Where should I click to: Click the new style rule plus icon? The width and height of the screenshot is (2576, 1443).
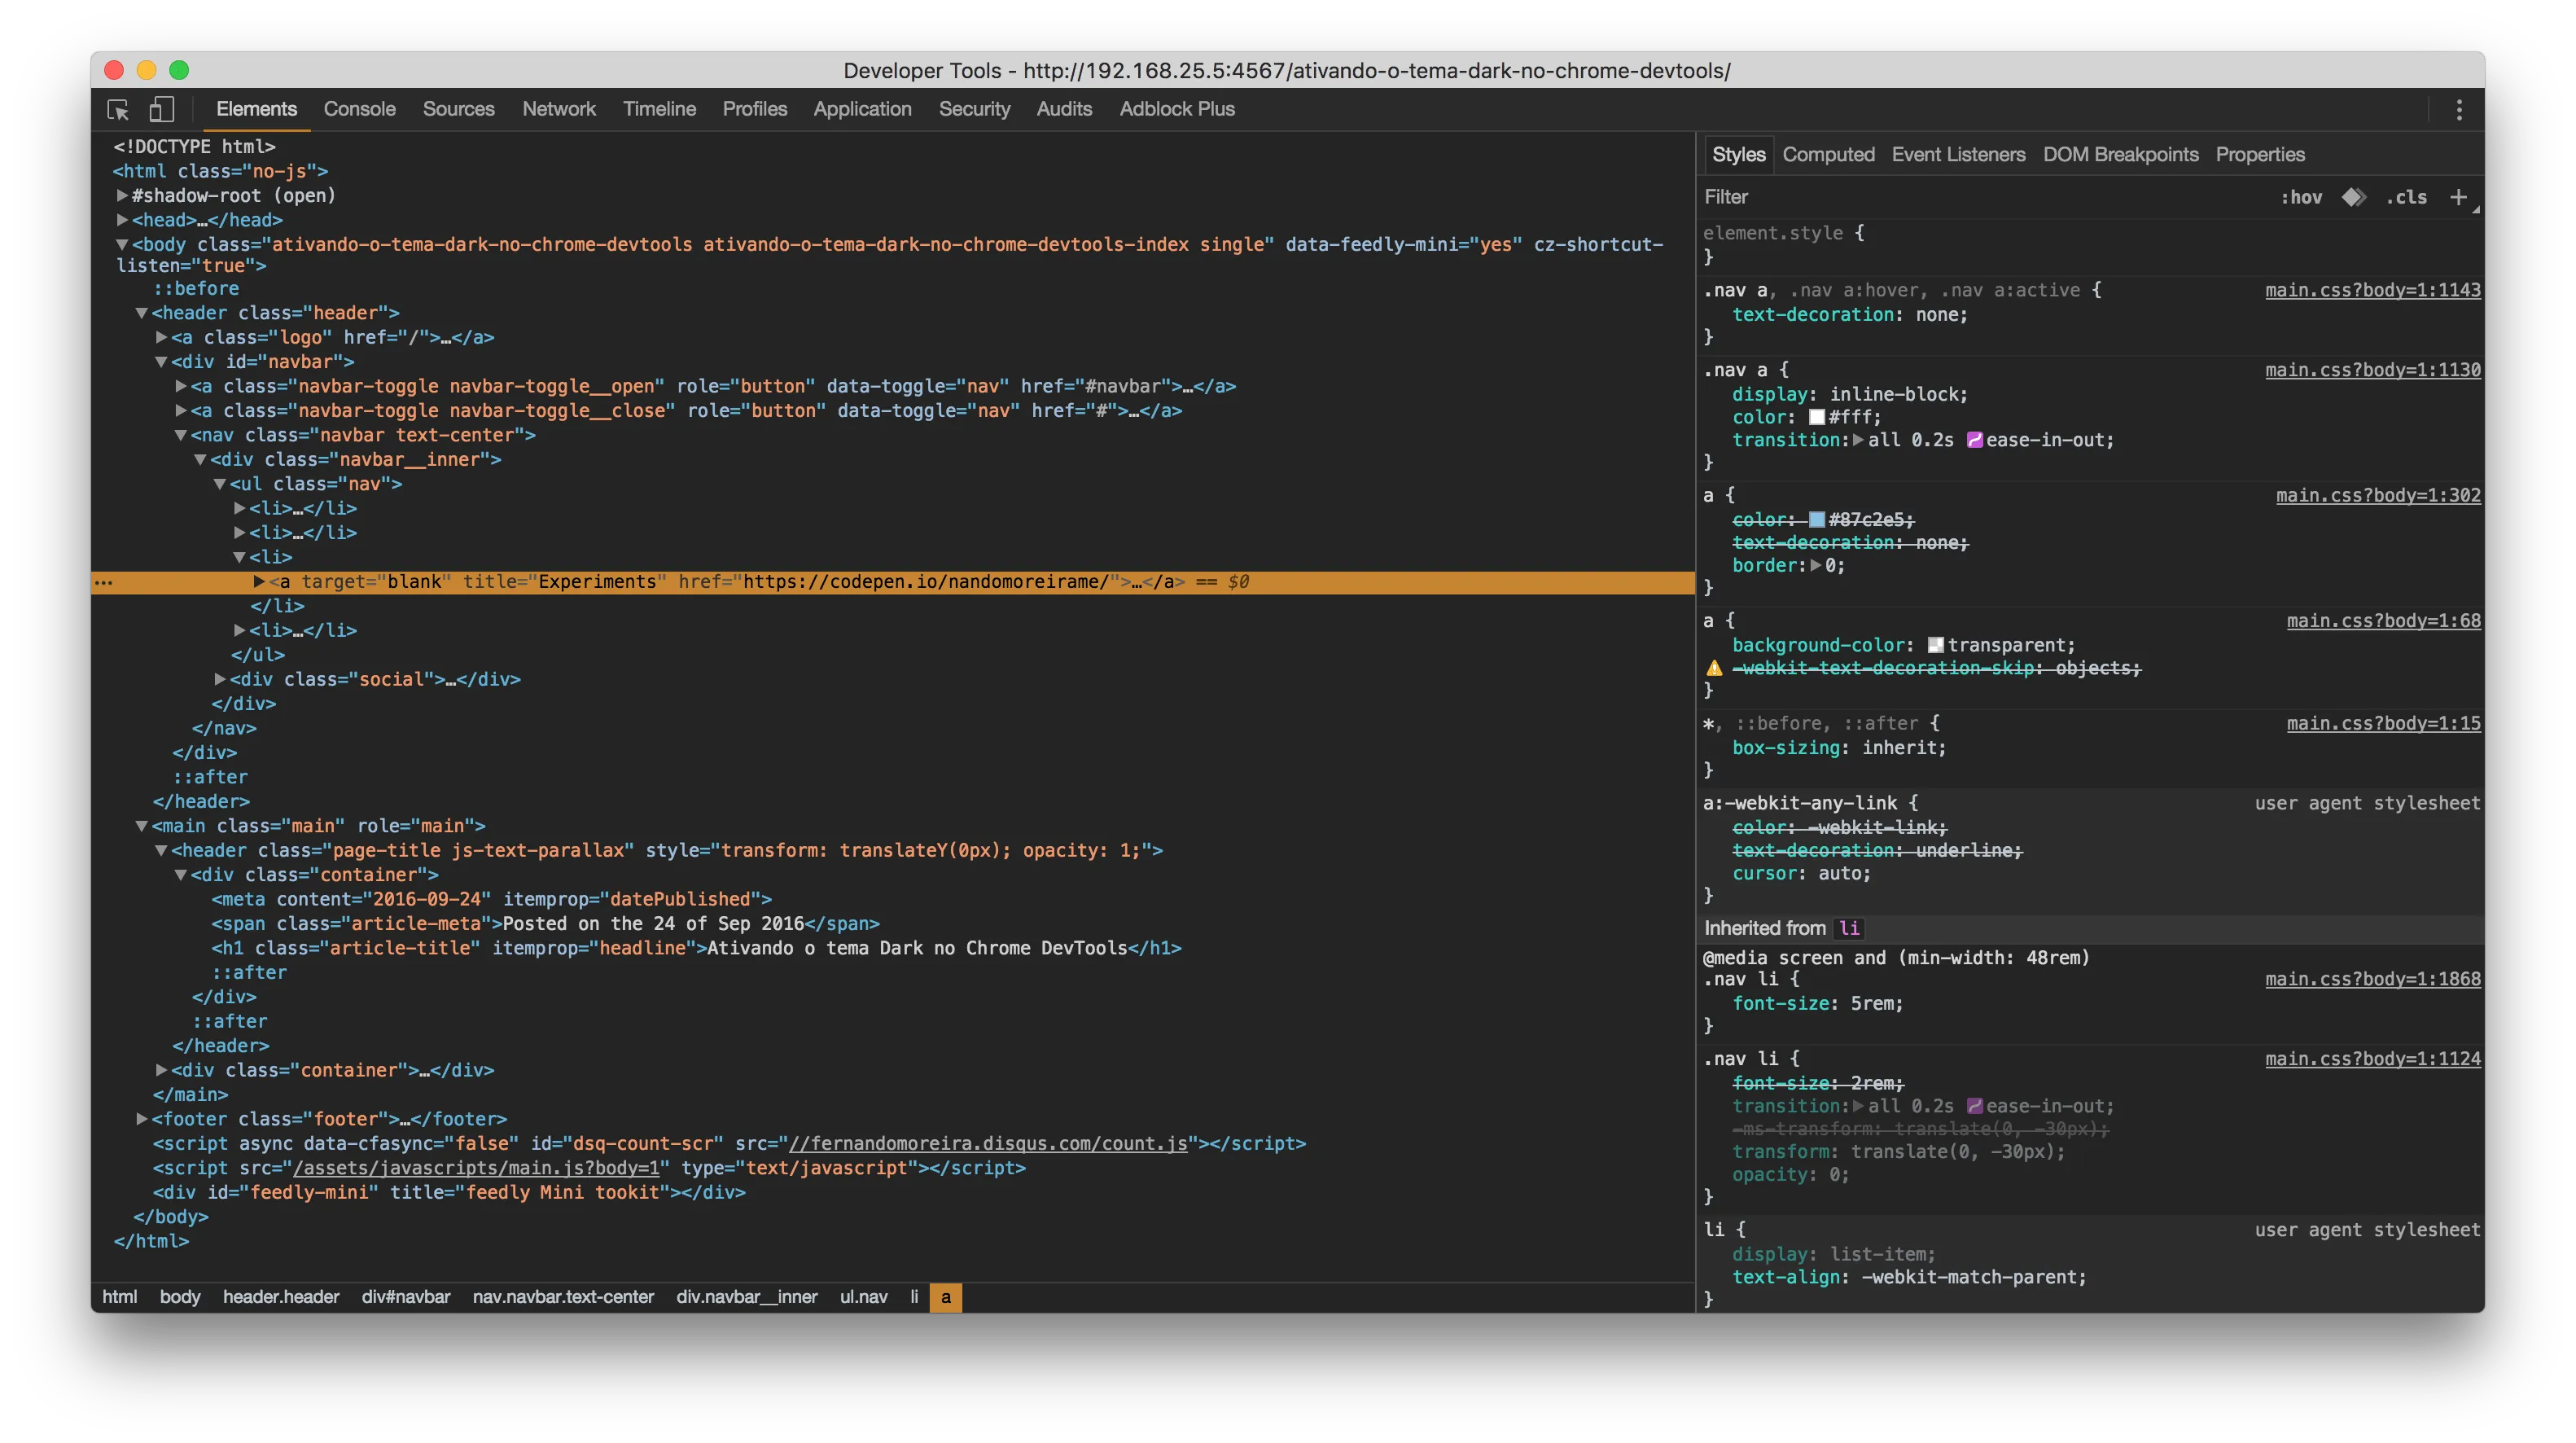2458,197
